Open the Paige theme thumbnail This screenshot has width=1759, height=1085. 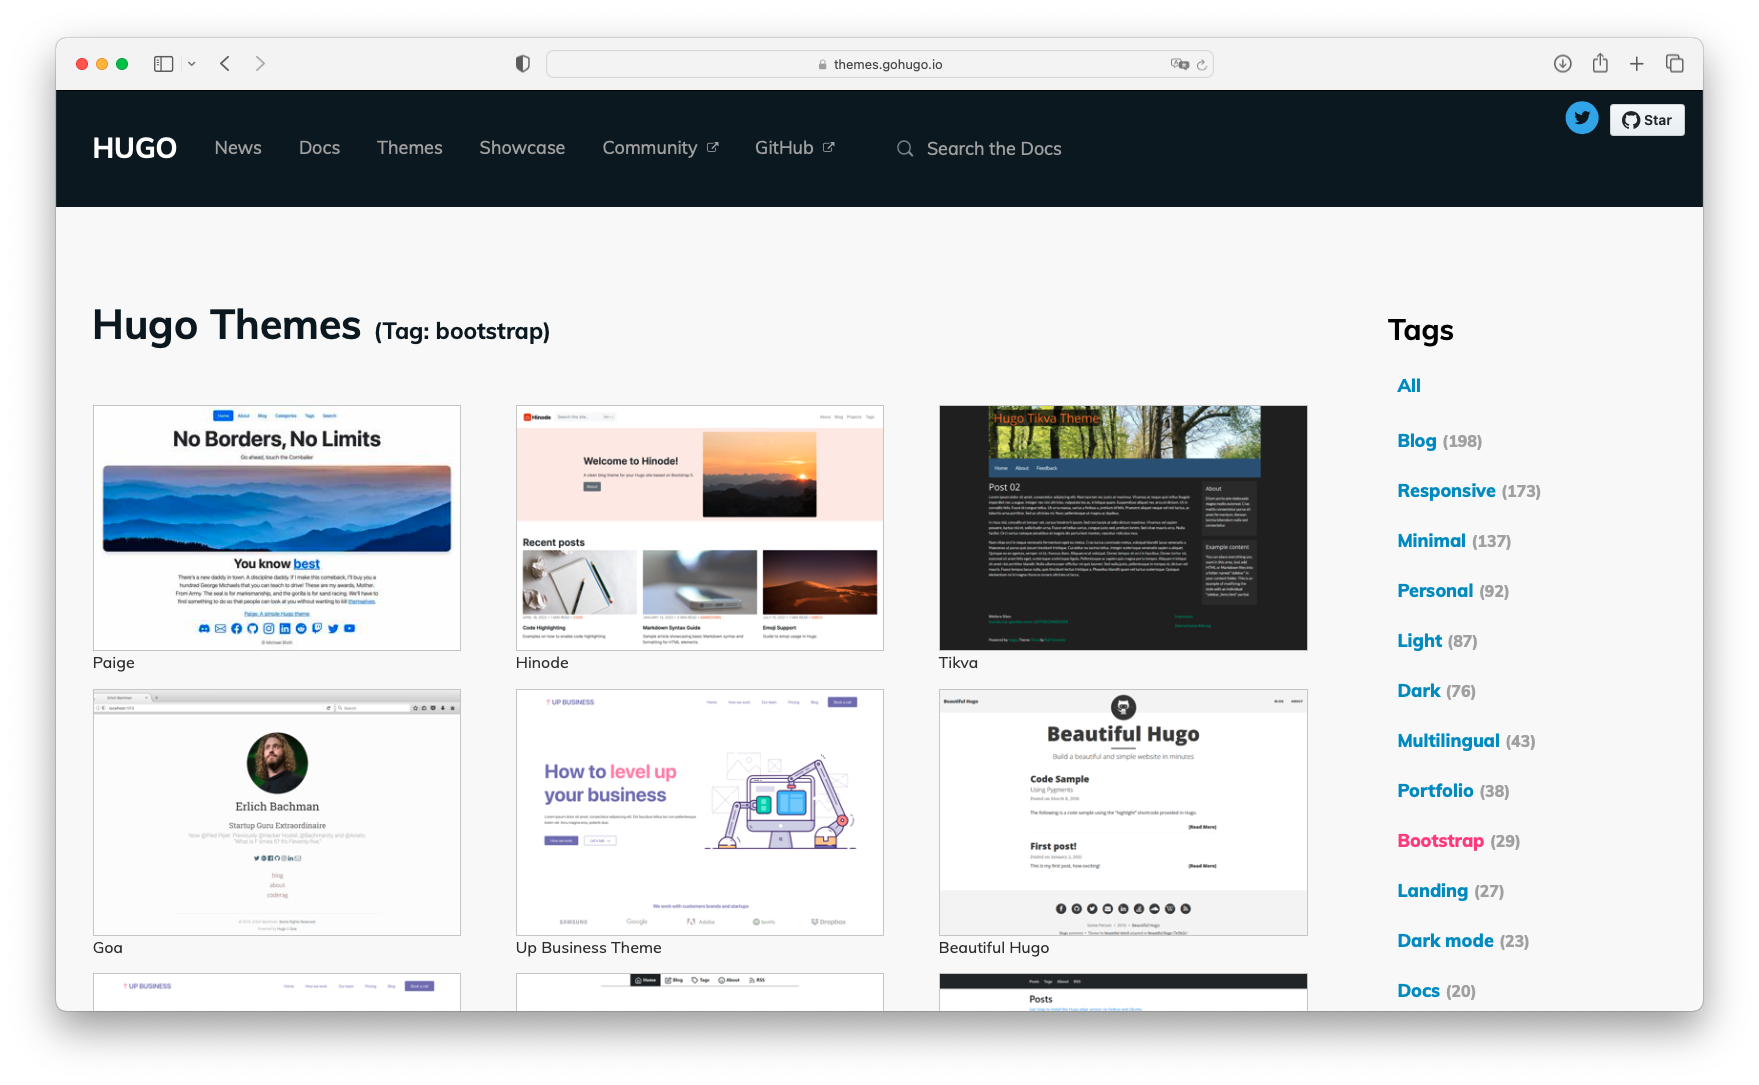277,528
